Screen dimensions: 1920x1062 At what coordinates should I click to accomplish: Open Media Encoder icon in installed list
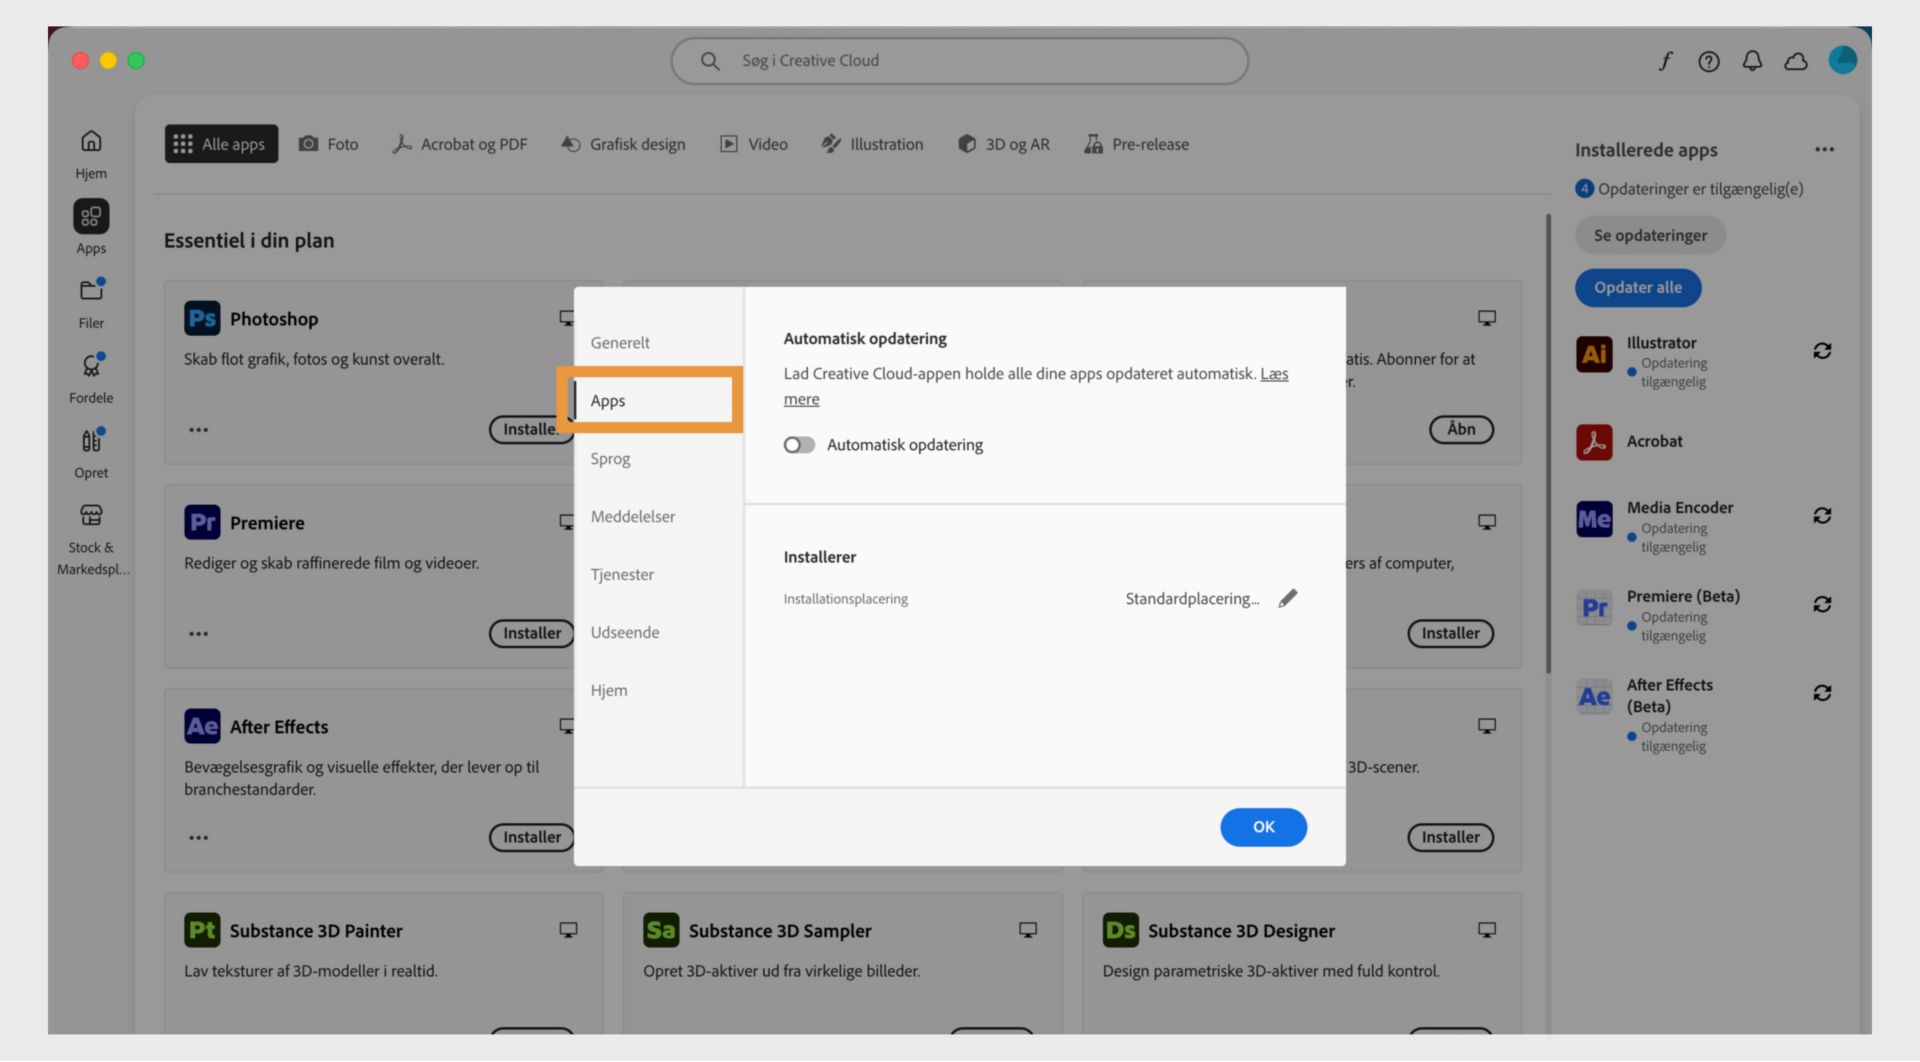(1594, 519)
